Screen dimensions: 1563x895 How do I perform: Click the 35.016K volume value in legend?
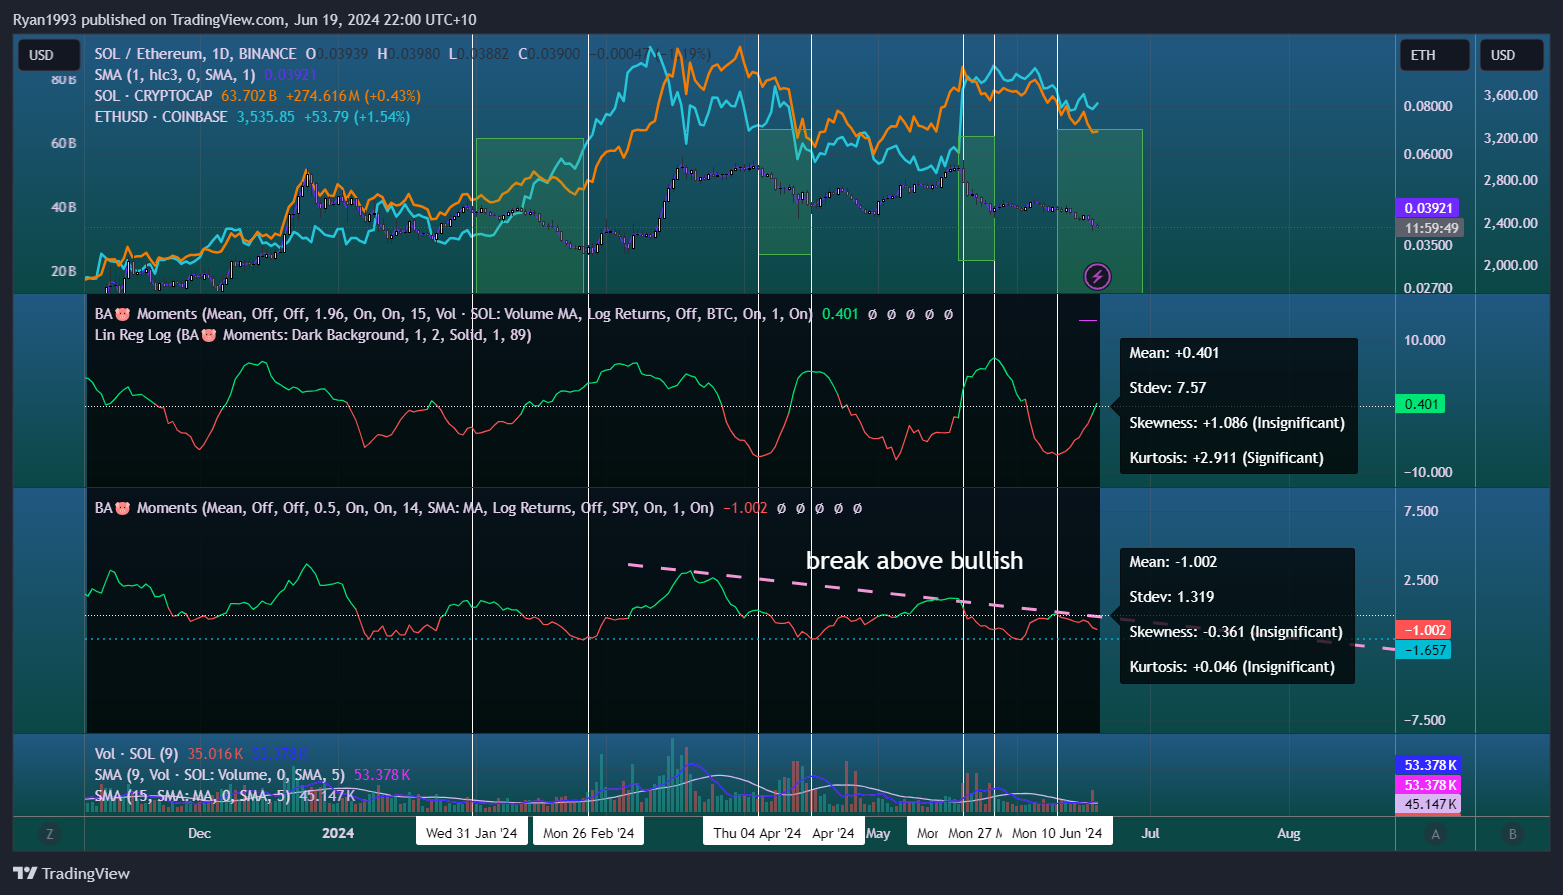coord(215,754)
